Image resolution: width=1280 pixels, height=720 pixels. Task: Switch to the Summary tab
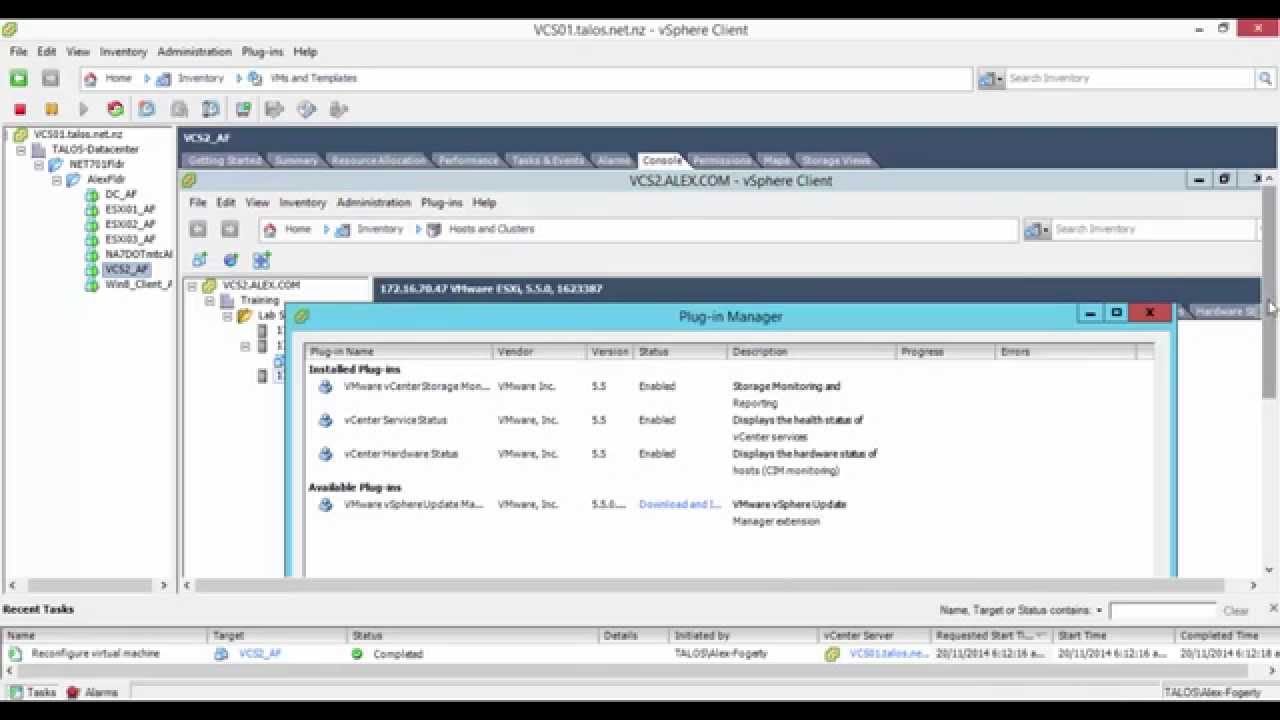click(x=295, y=160)
